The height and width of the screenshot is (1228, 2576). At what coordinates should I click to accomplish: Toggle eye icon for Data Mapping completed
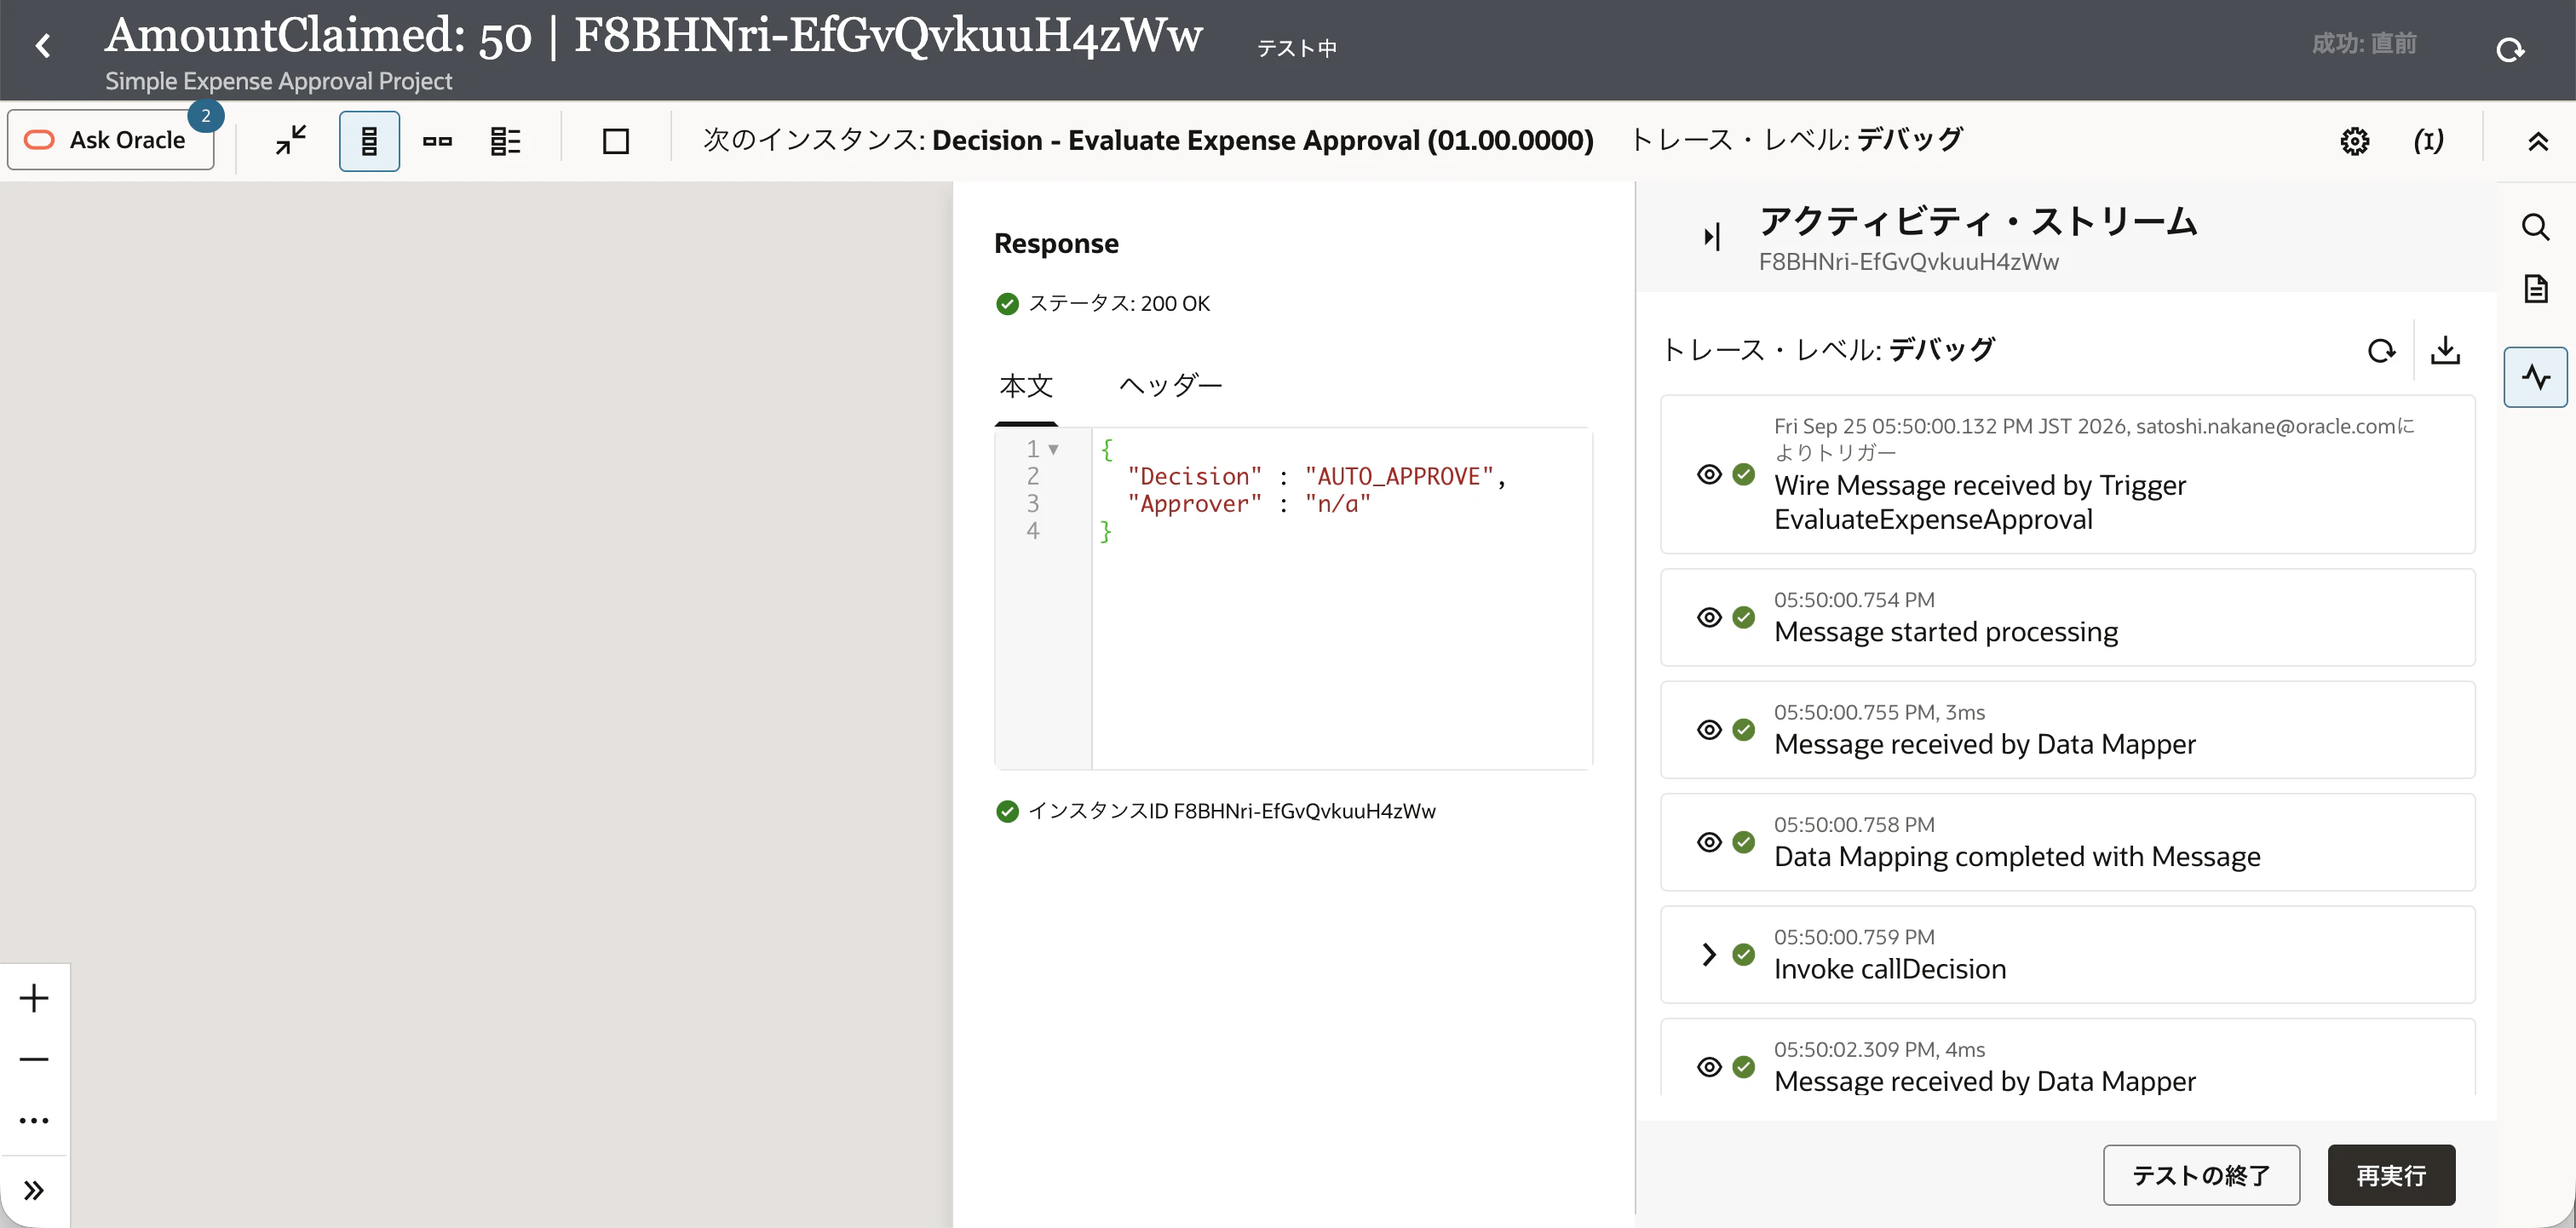point(1709,842)
